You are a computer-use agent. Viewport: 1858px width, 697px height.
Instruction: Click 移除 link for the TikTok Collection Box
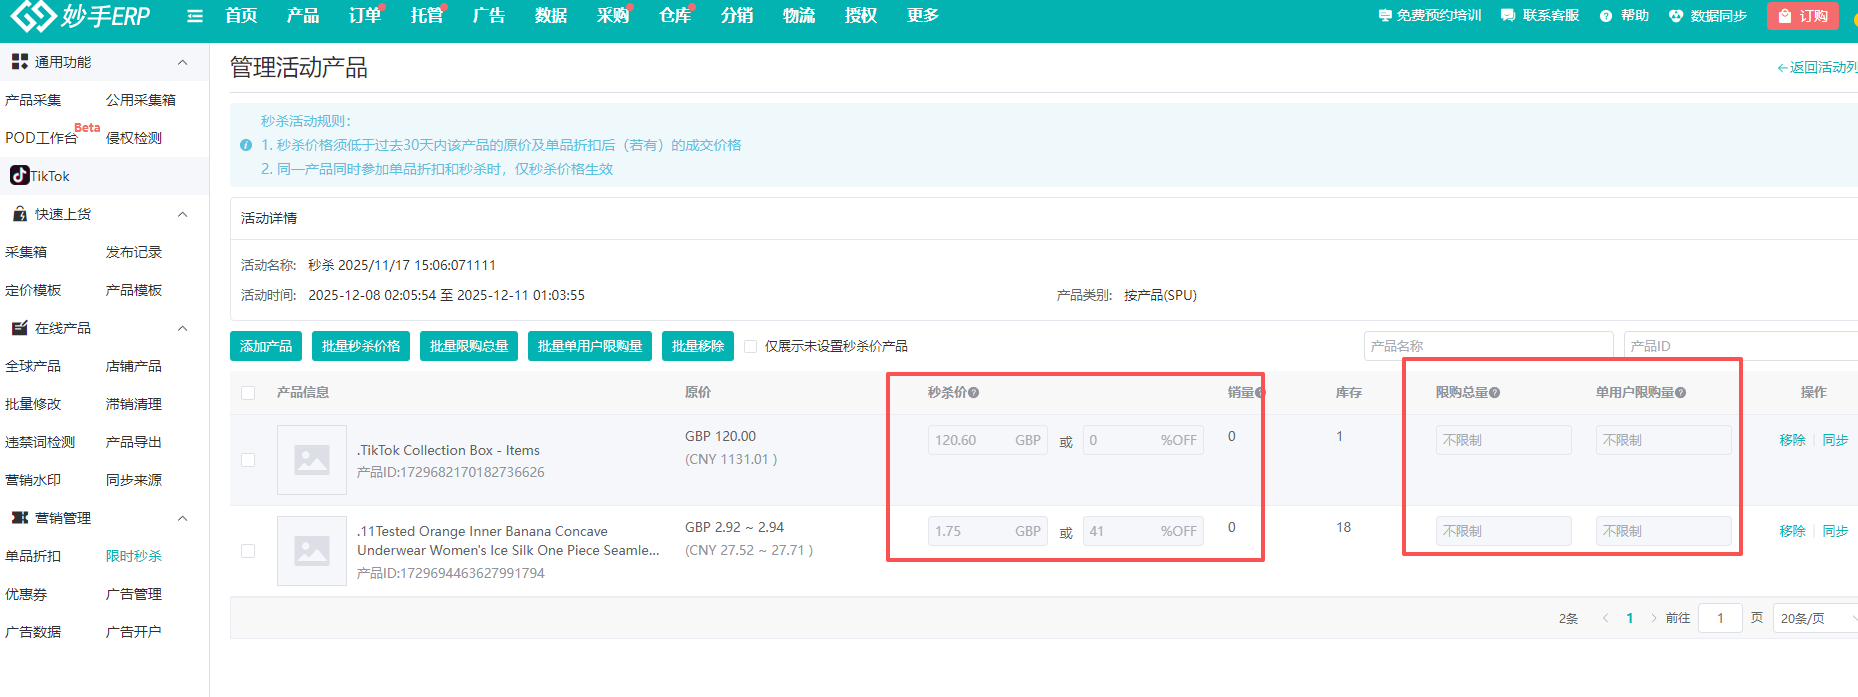(x=1792, y=440)
